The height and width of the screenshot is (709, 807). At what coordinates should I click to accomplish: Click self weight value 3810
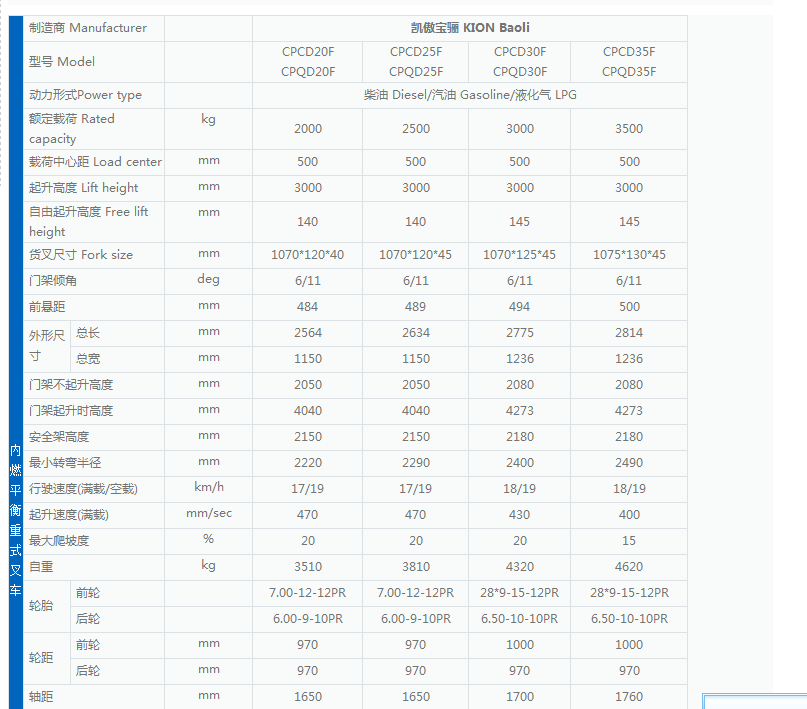416,567
